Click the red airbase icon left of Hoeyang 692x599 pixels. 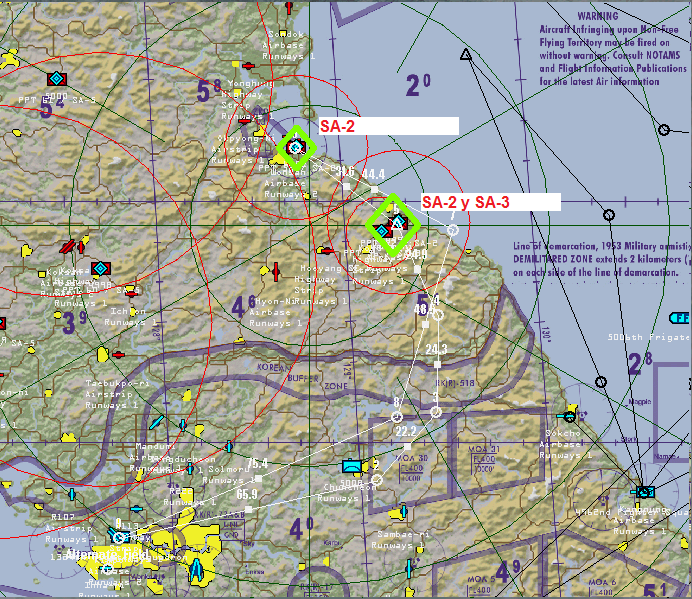coord(327,251)
